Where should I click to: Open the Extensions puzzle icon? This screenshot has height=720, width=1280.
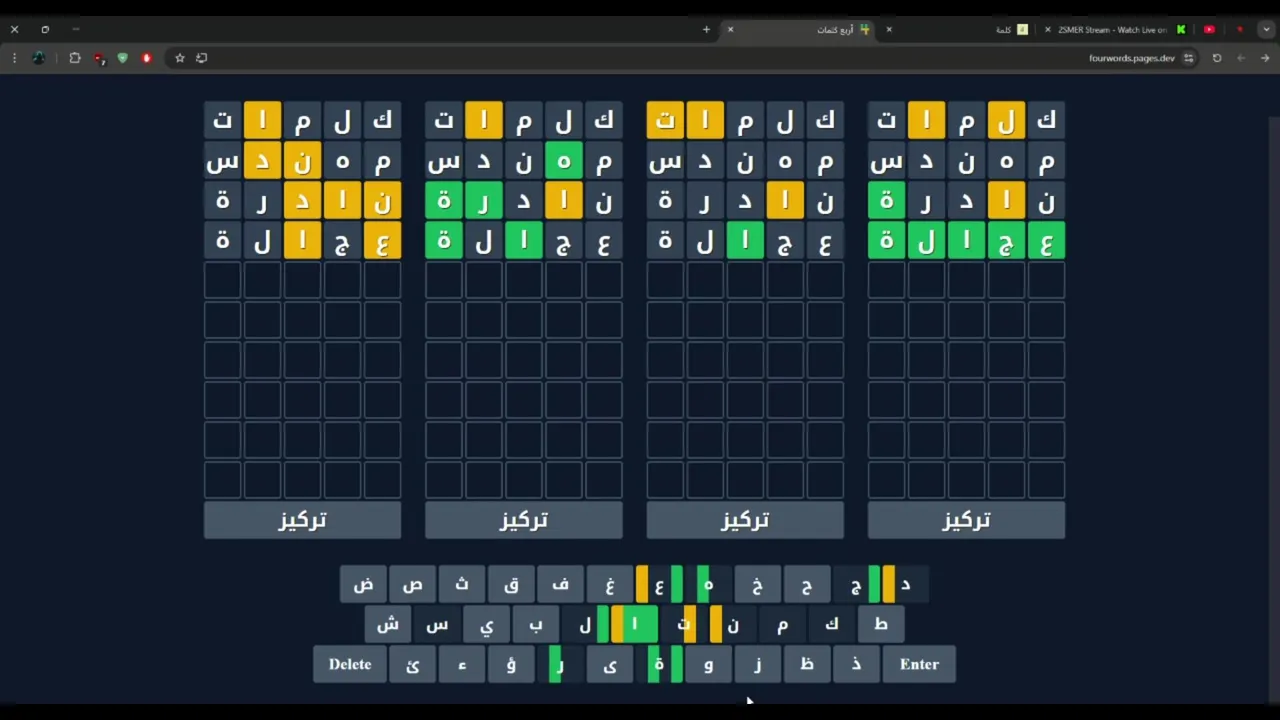tap(75, 58)
